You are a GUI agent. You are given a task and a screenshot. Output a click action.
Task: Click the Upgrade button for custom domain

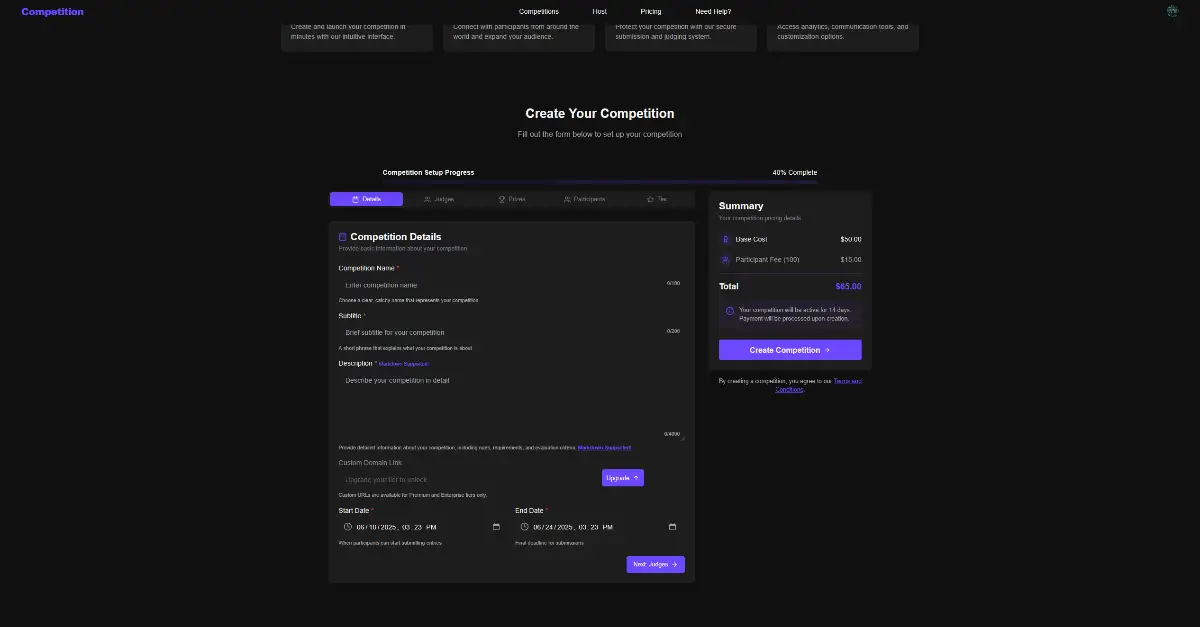[x=622, y=478]
